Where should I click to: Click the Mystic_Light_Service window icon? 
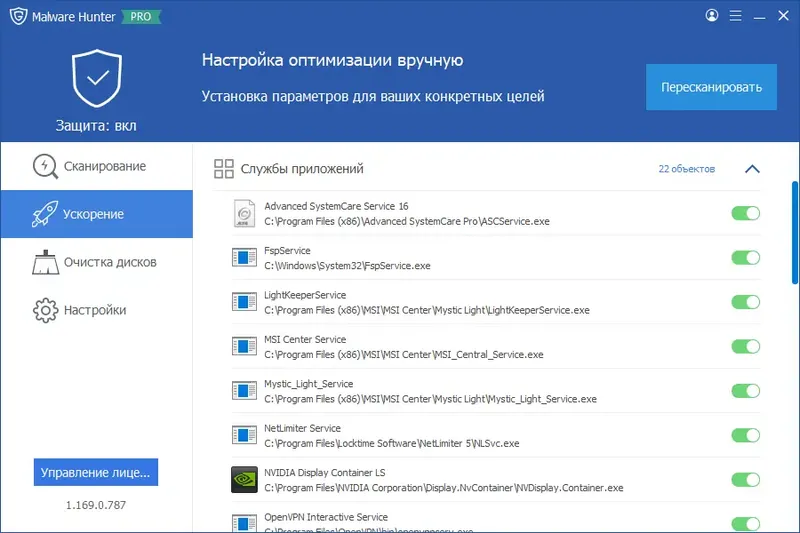click(244, 391)
